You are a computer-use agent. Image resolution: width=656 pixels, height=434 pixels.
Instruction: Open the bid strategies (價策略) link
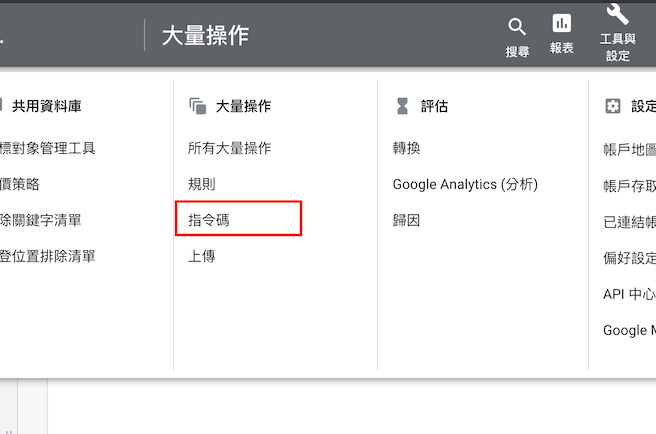[20, 184]
